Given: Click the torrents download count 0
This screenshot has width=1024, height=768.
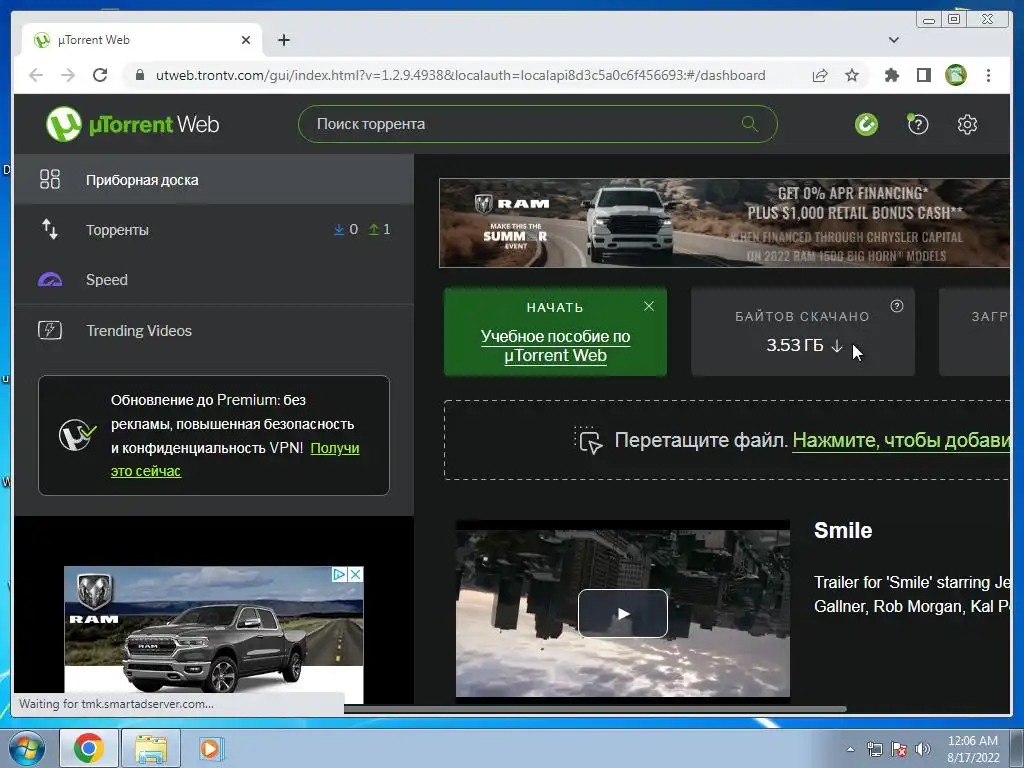Looking at the screenshot, I should pos(346,229).
